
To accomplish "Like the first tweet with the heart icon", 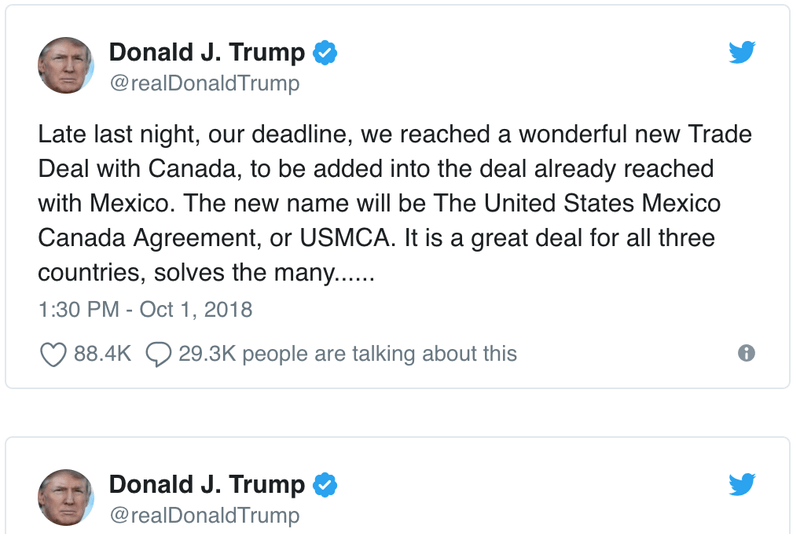I will (53, 353).
